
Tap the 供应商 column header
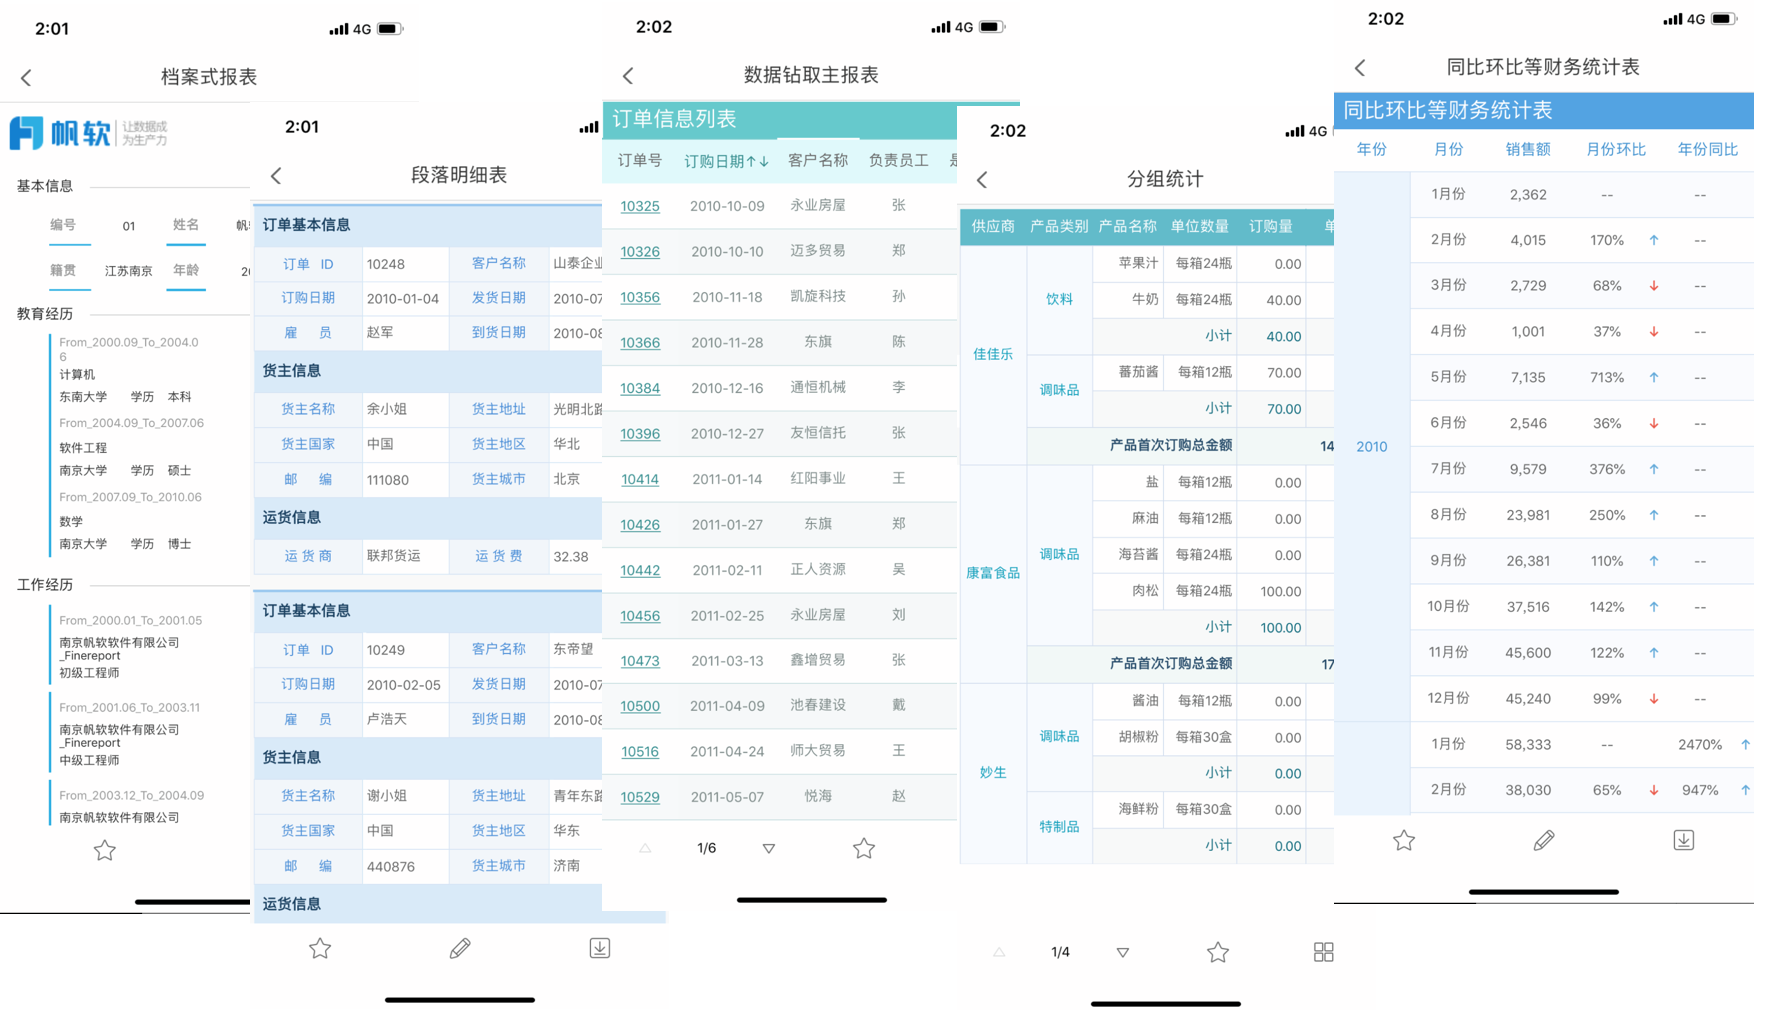[993, 227]
